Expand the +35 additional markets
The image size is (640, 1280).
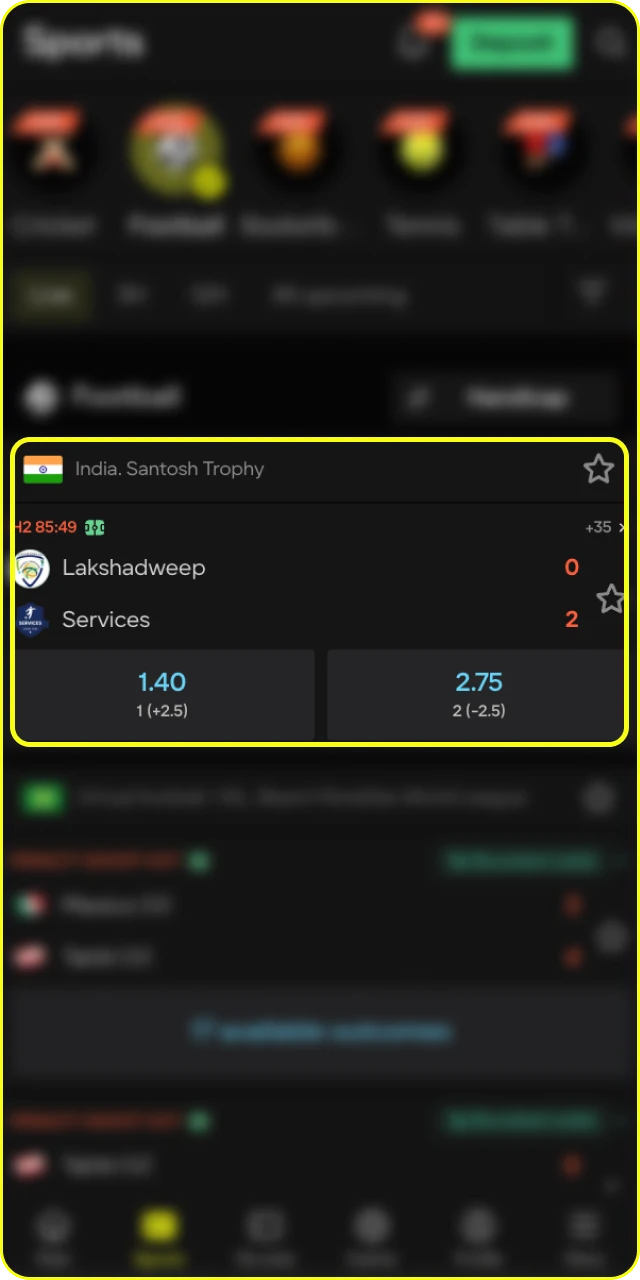click(x=603, y=527)
